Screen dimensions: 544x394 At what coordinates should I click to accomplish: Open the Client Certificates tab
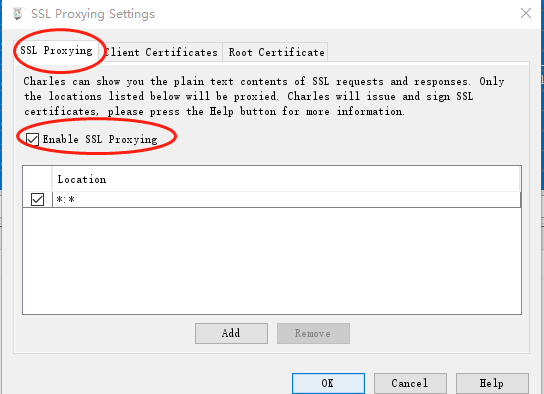[161, 52]
